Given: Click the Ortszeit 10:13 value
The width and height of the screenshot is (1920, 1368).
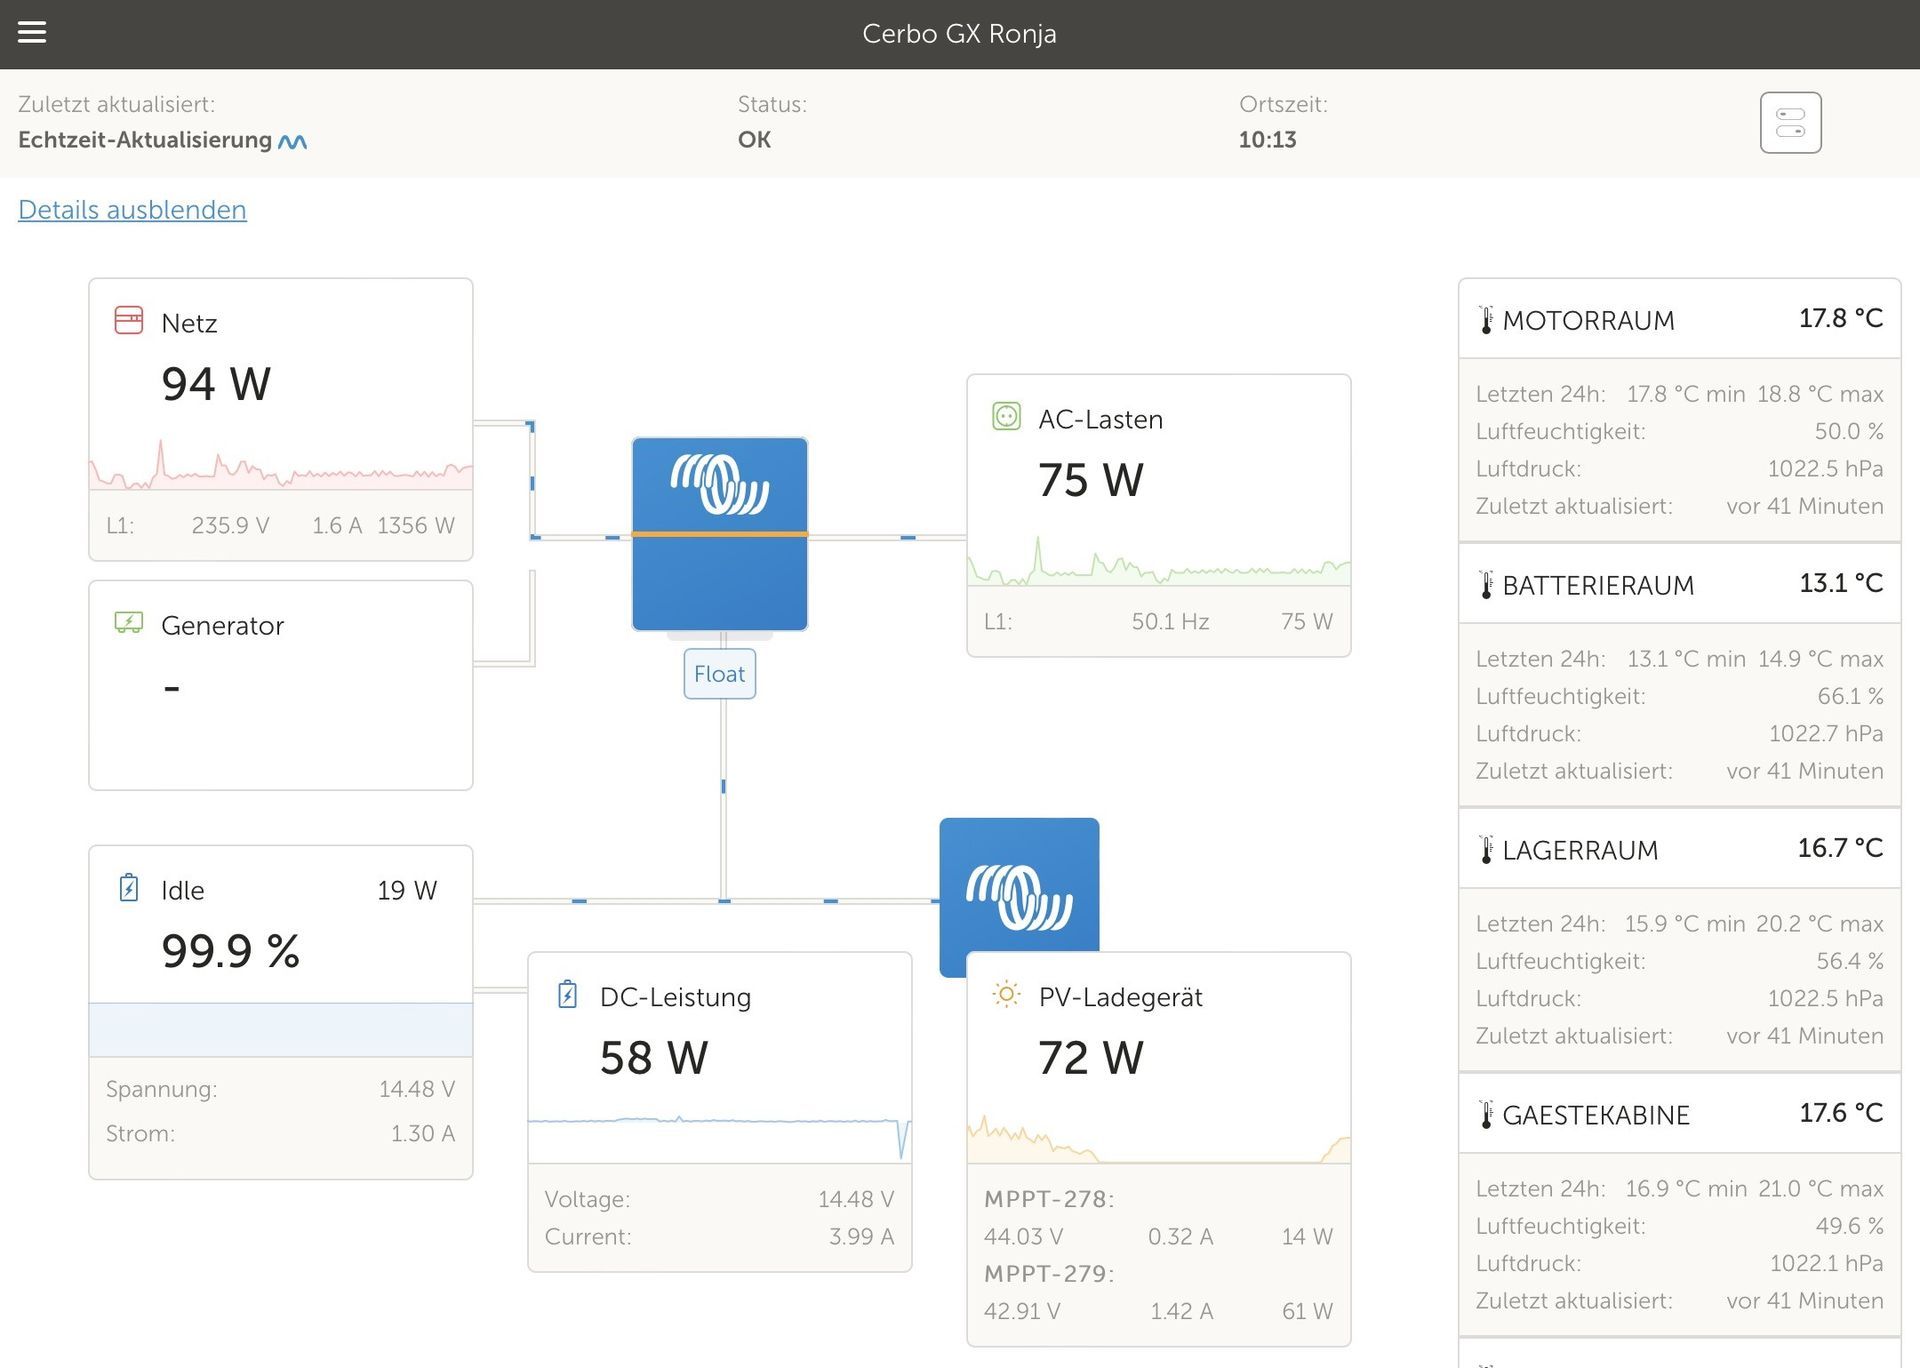Looking at the screenshot, I should pyautogui.click(x=1267, y=140).
